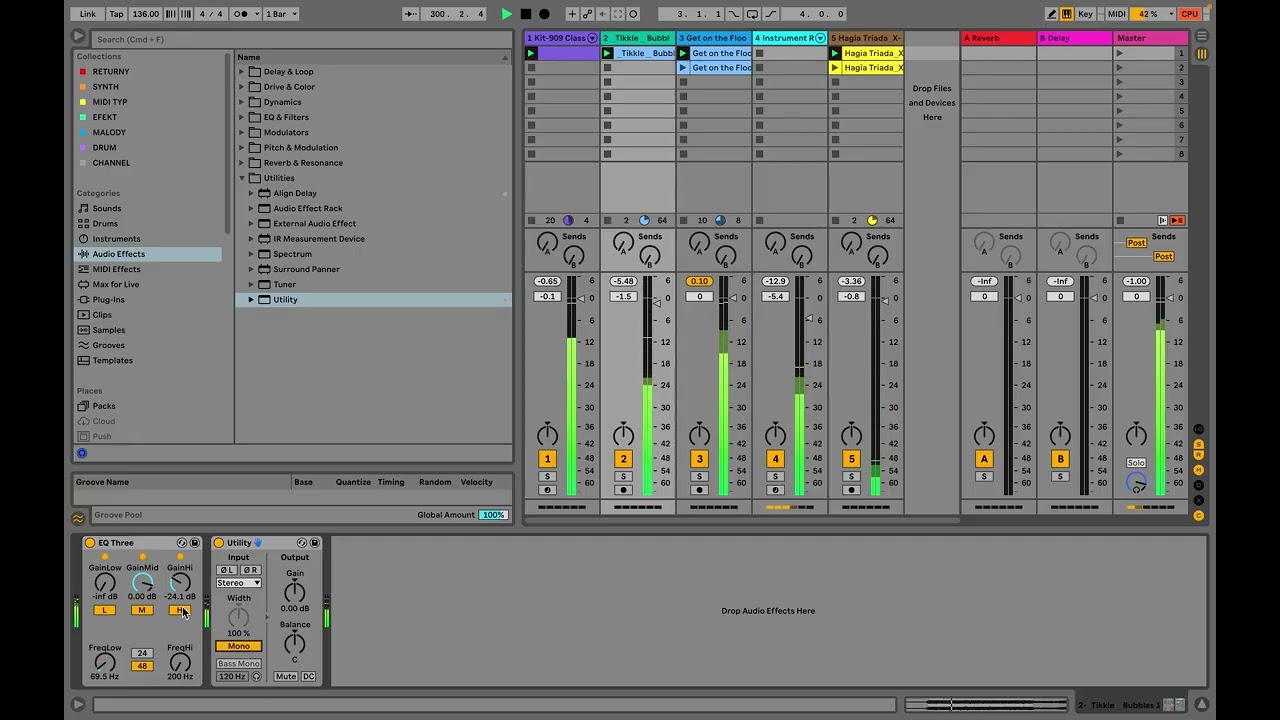1280x720 pixels.
Task: Toggle EQ Three device activator
Action: tap(90, 543)
